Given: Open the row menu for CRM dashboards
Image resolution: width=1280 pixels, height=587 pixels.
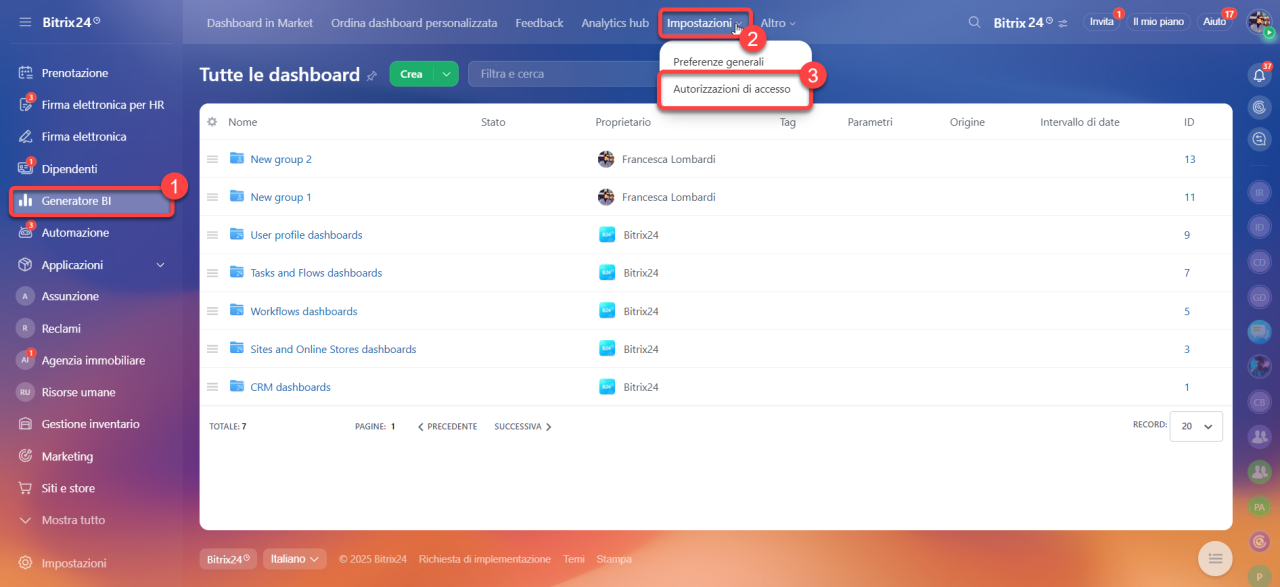Looking at the screenshot, I should tap(212, 387).
